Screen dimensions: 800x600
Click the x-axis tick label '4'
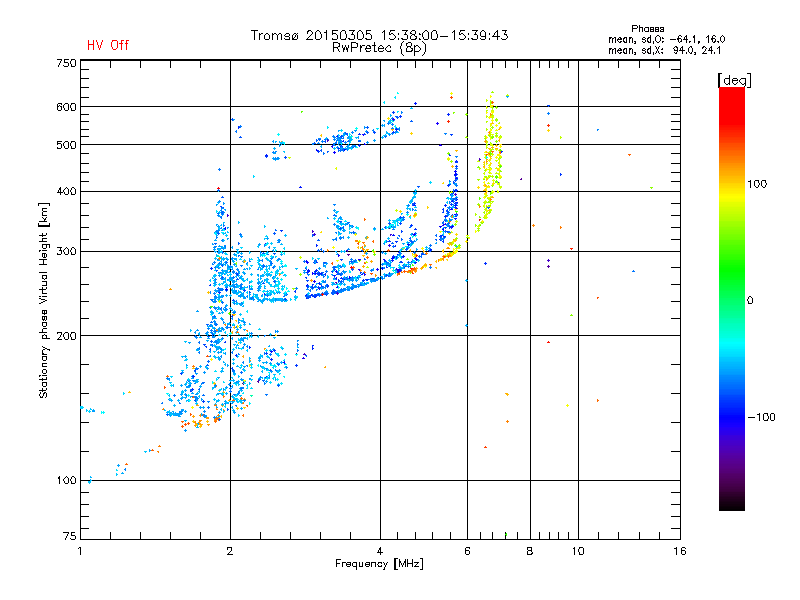[x=380, y=551]
